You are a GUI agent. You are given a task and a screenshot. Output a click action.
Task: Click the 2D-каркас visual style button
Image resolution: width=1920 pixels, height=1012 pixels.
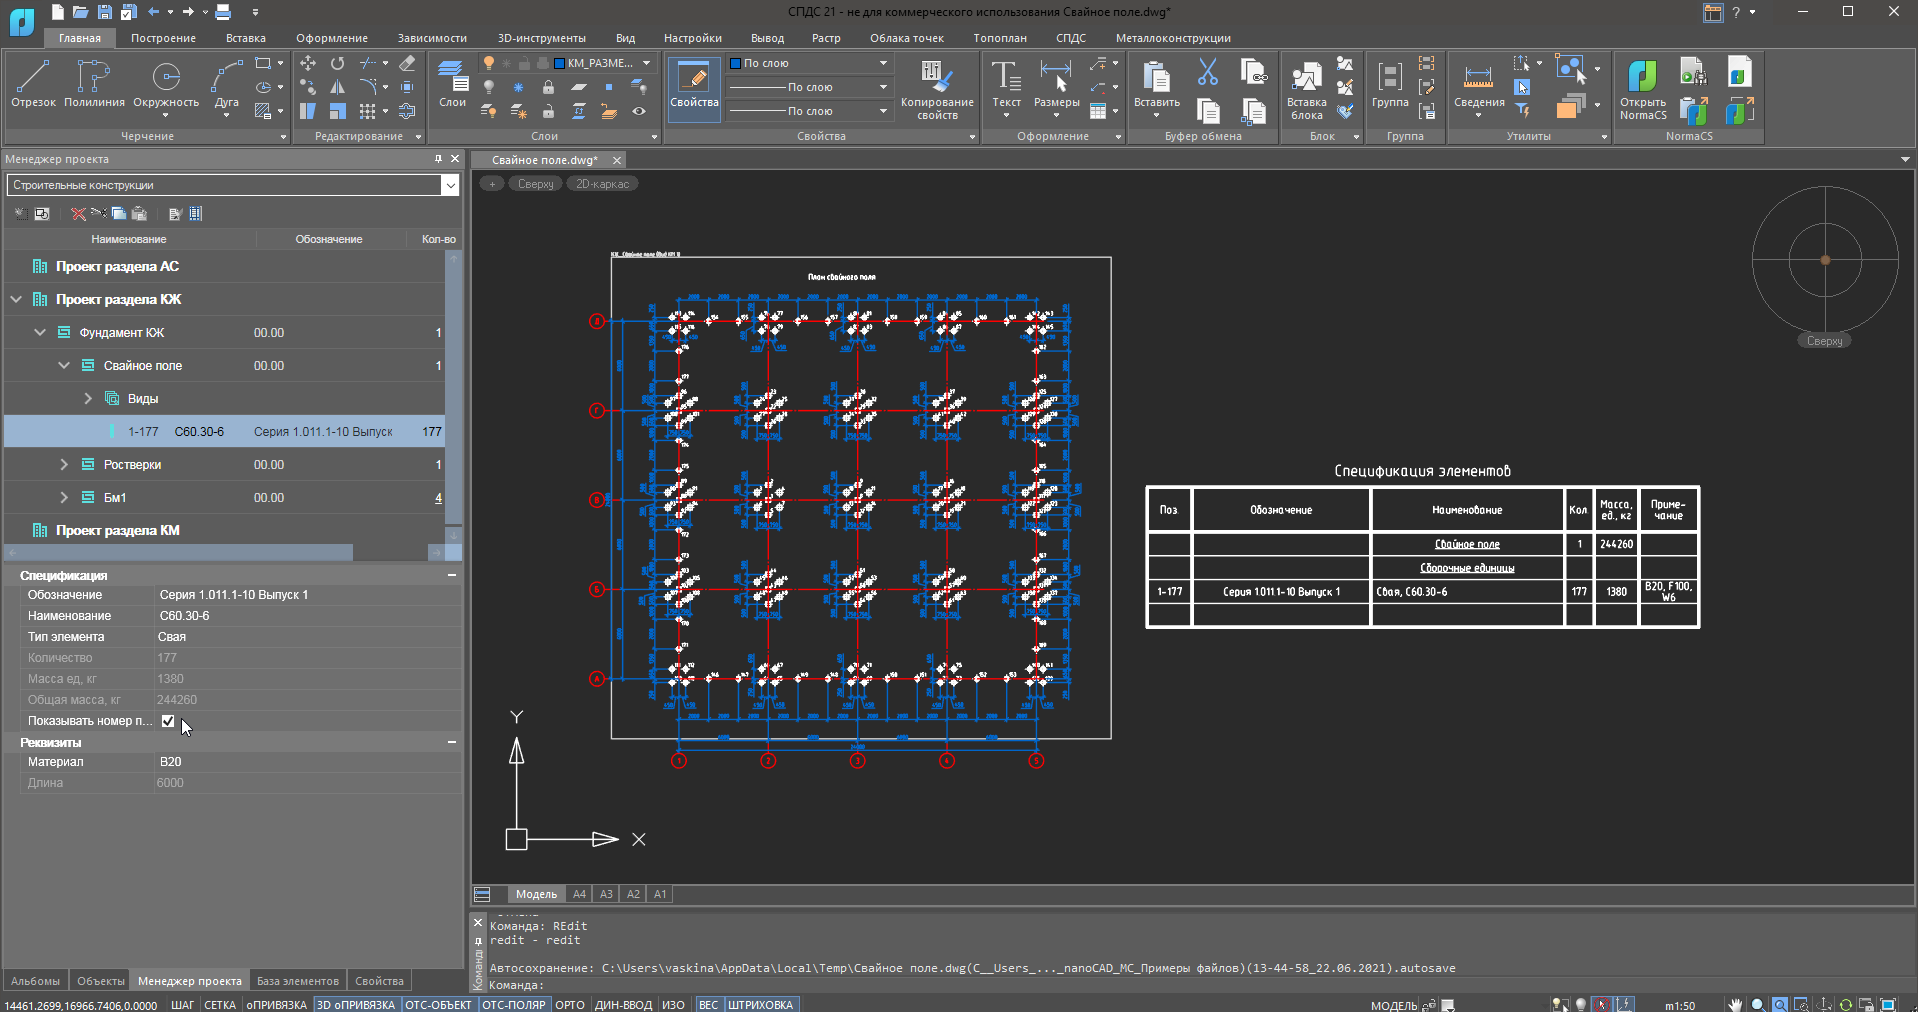(602, 184)
